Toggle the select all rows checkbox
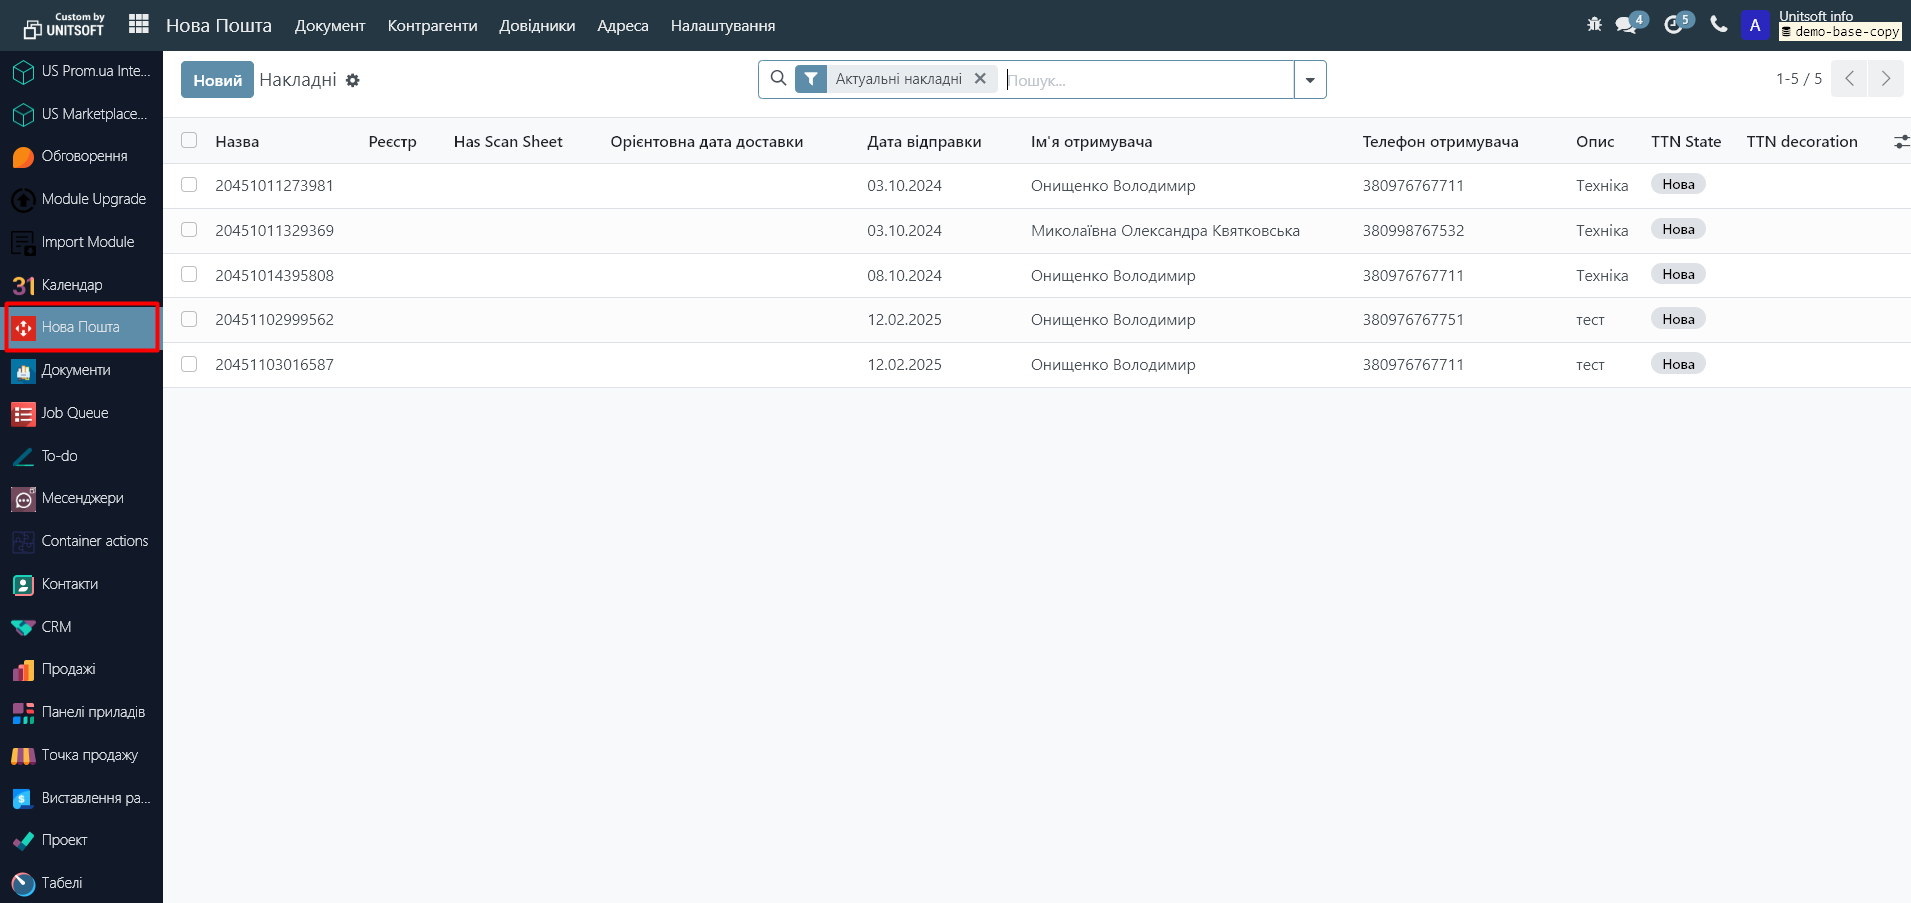Screen dimensions: 1911x903 click(x=189, y=141)
